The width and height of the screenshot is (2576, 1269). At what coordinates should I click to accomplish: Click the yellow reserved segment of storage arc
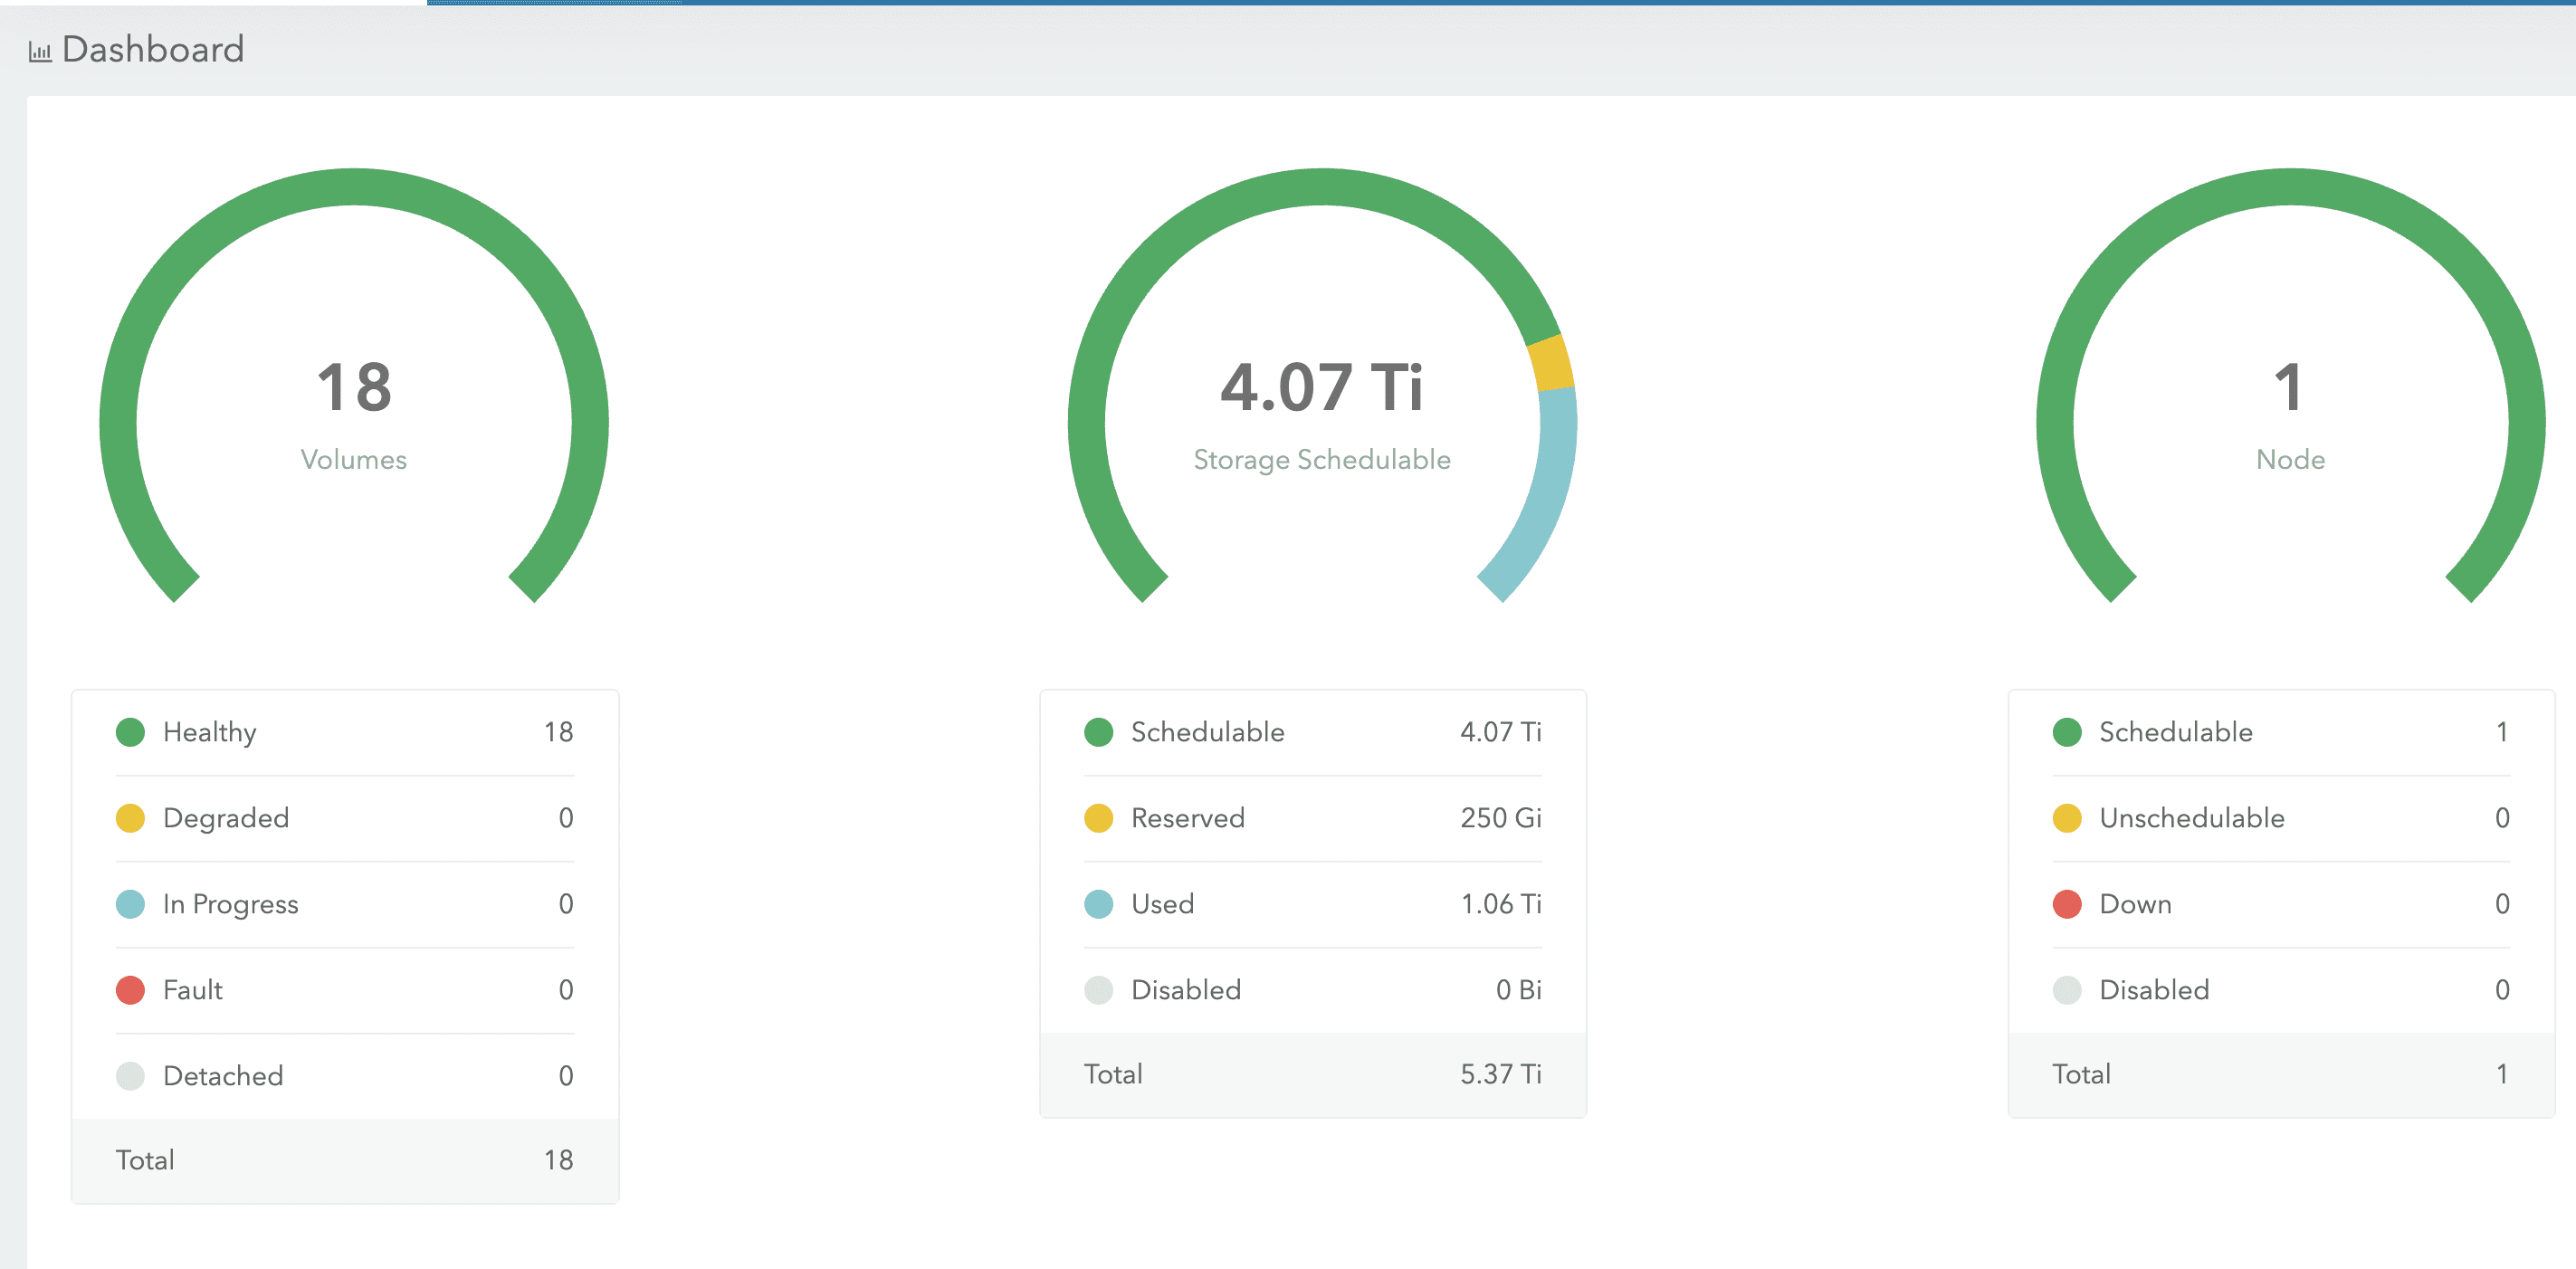pos(1551,364)
